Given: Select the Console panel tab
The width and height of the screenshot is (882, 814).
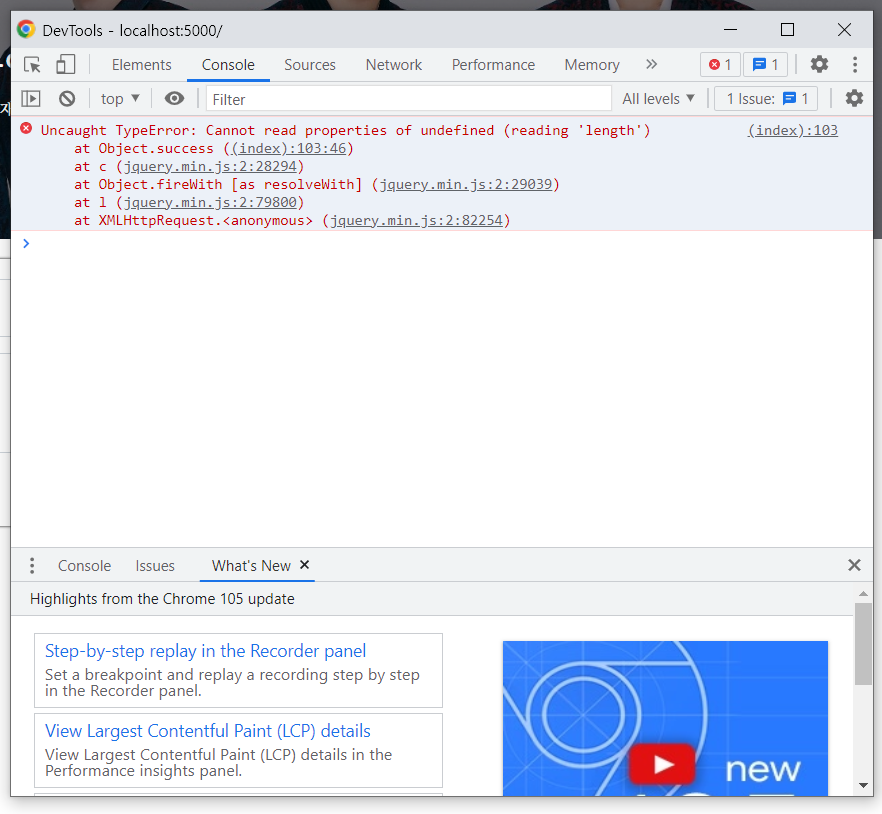Looking at the screenshot, I should click(228, 65).
